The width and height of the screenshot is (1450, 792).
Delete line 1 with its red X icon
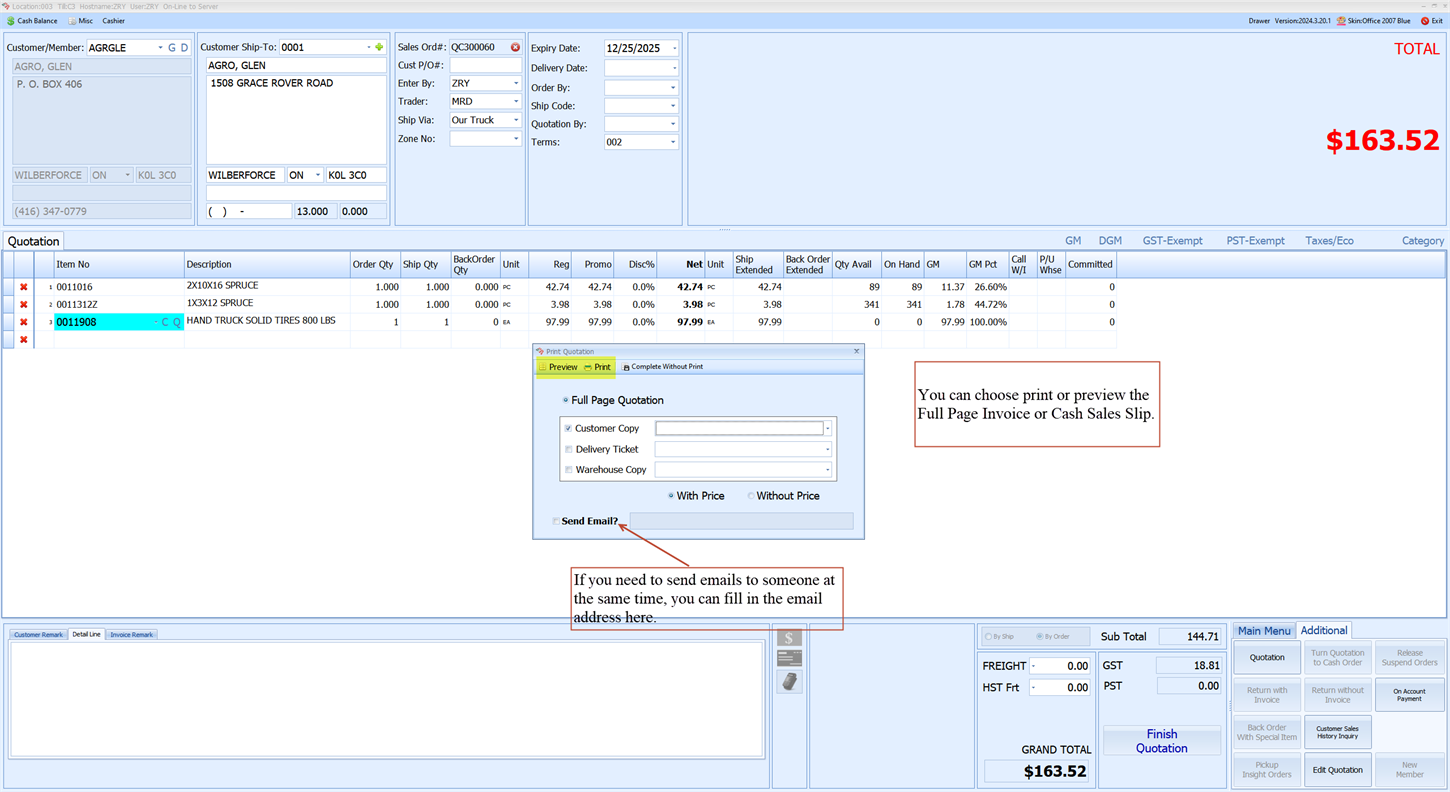click(24, 287)
